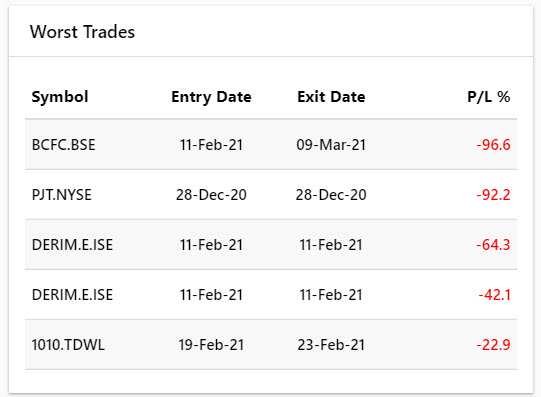Select the 23-Feb-21 exit date cell
The image size is (541, 397).
point(331,345)
